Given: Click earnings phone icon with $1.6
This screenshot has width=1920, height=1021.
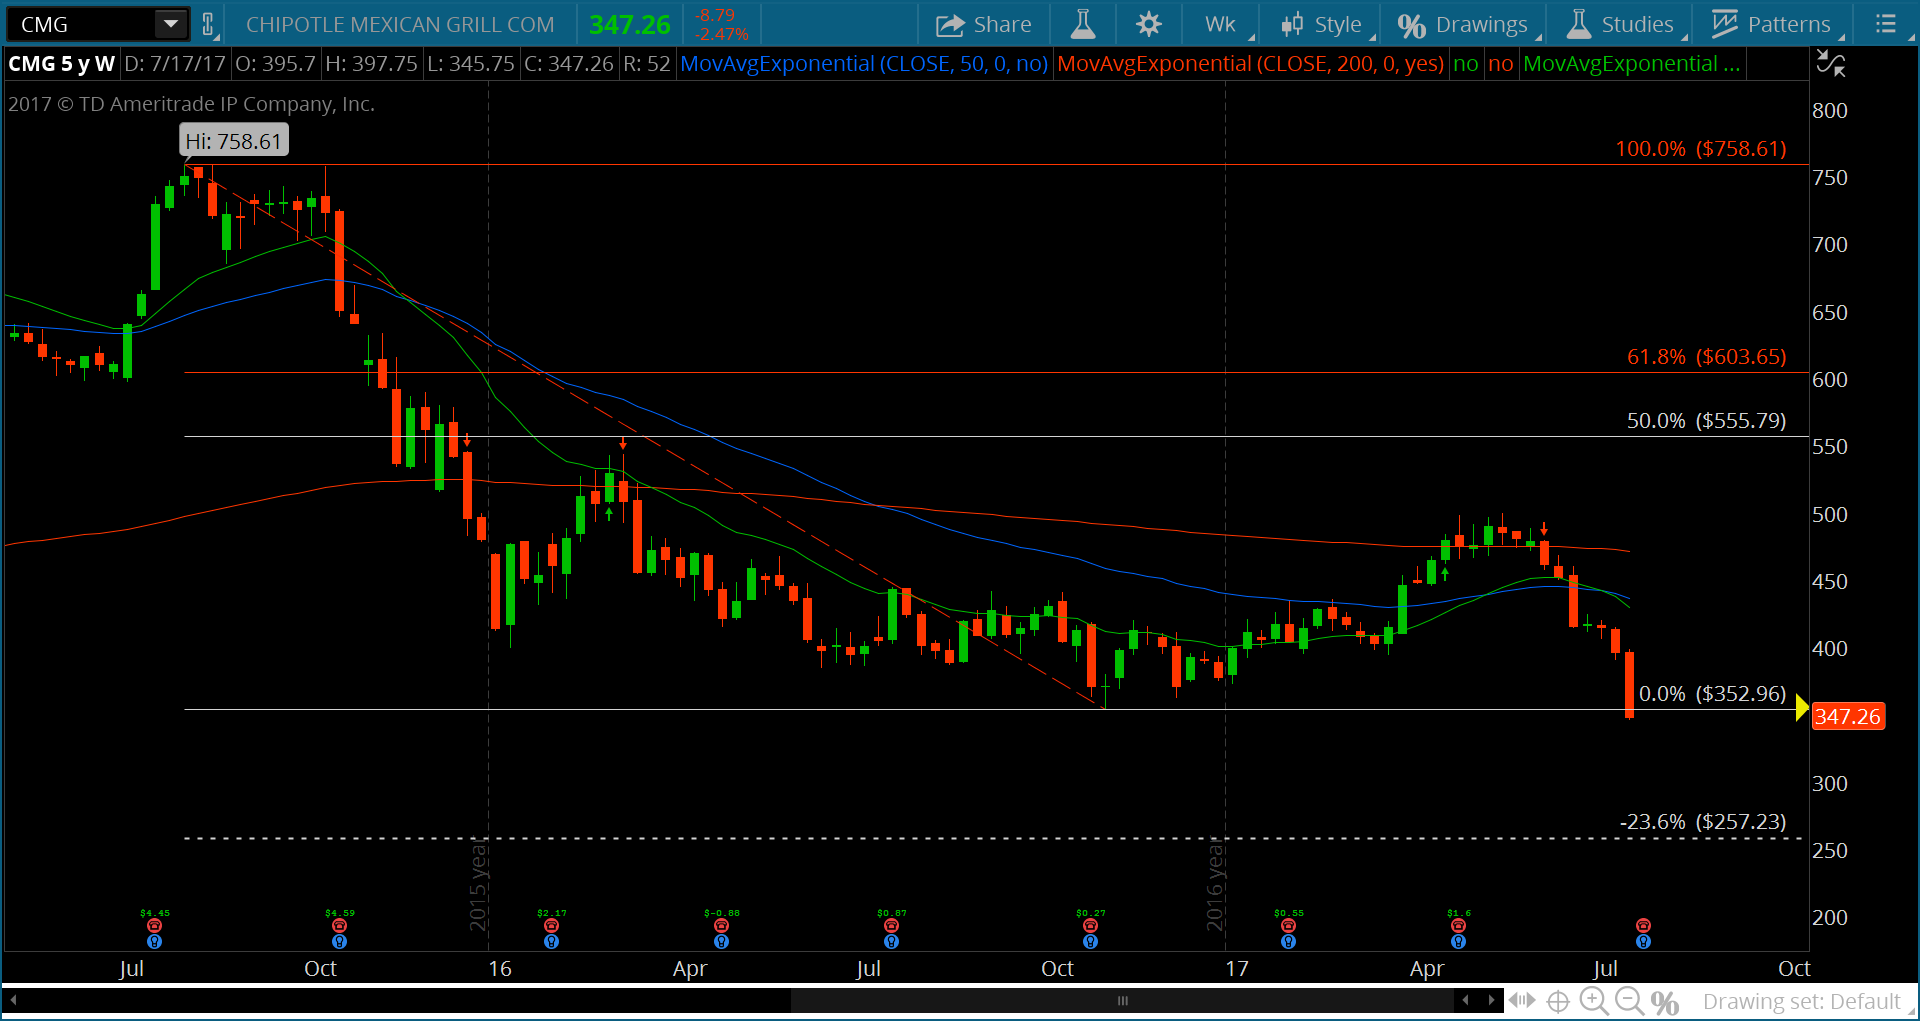Looking at the screenshot, I should coord(1458,926).
